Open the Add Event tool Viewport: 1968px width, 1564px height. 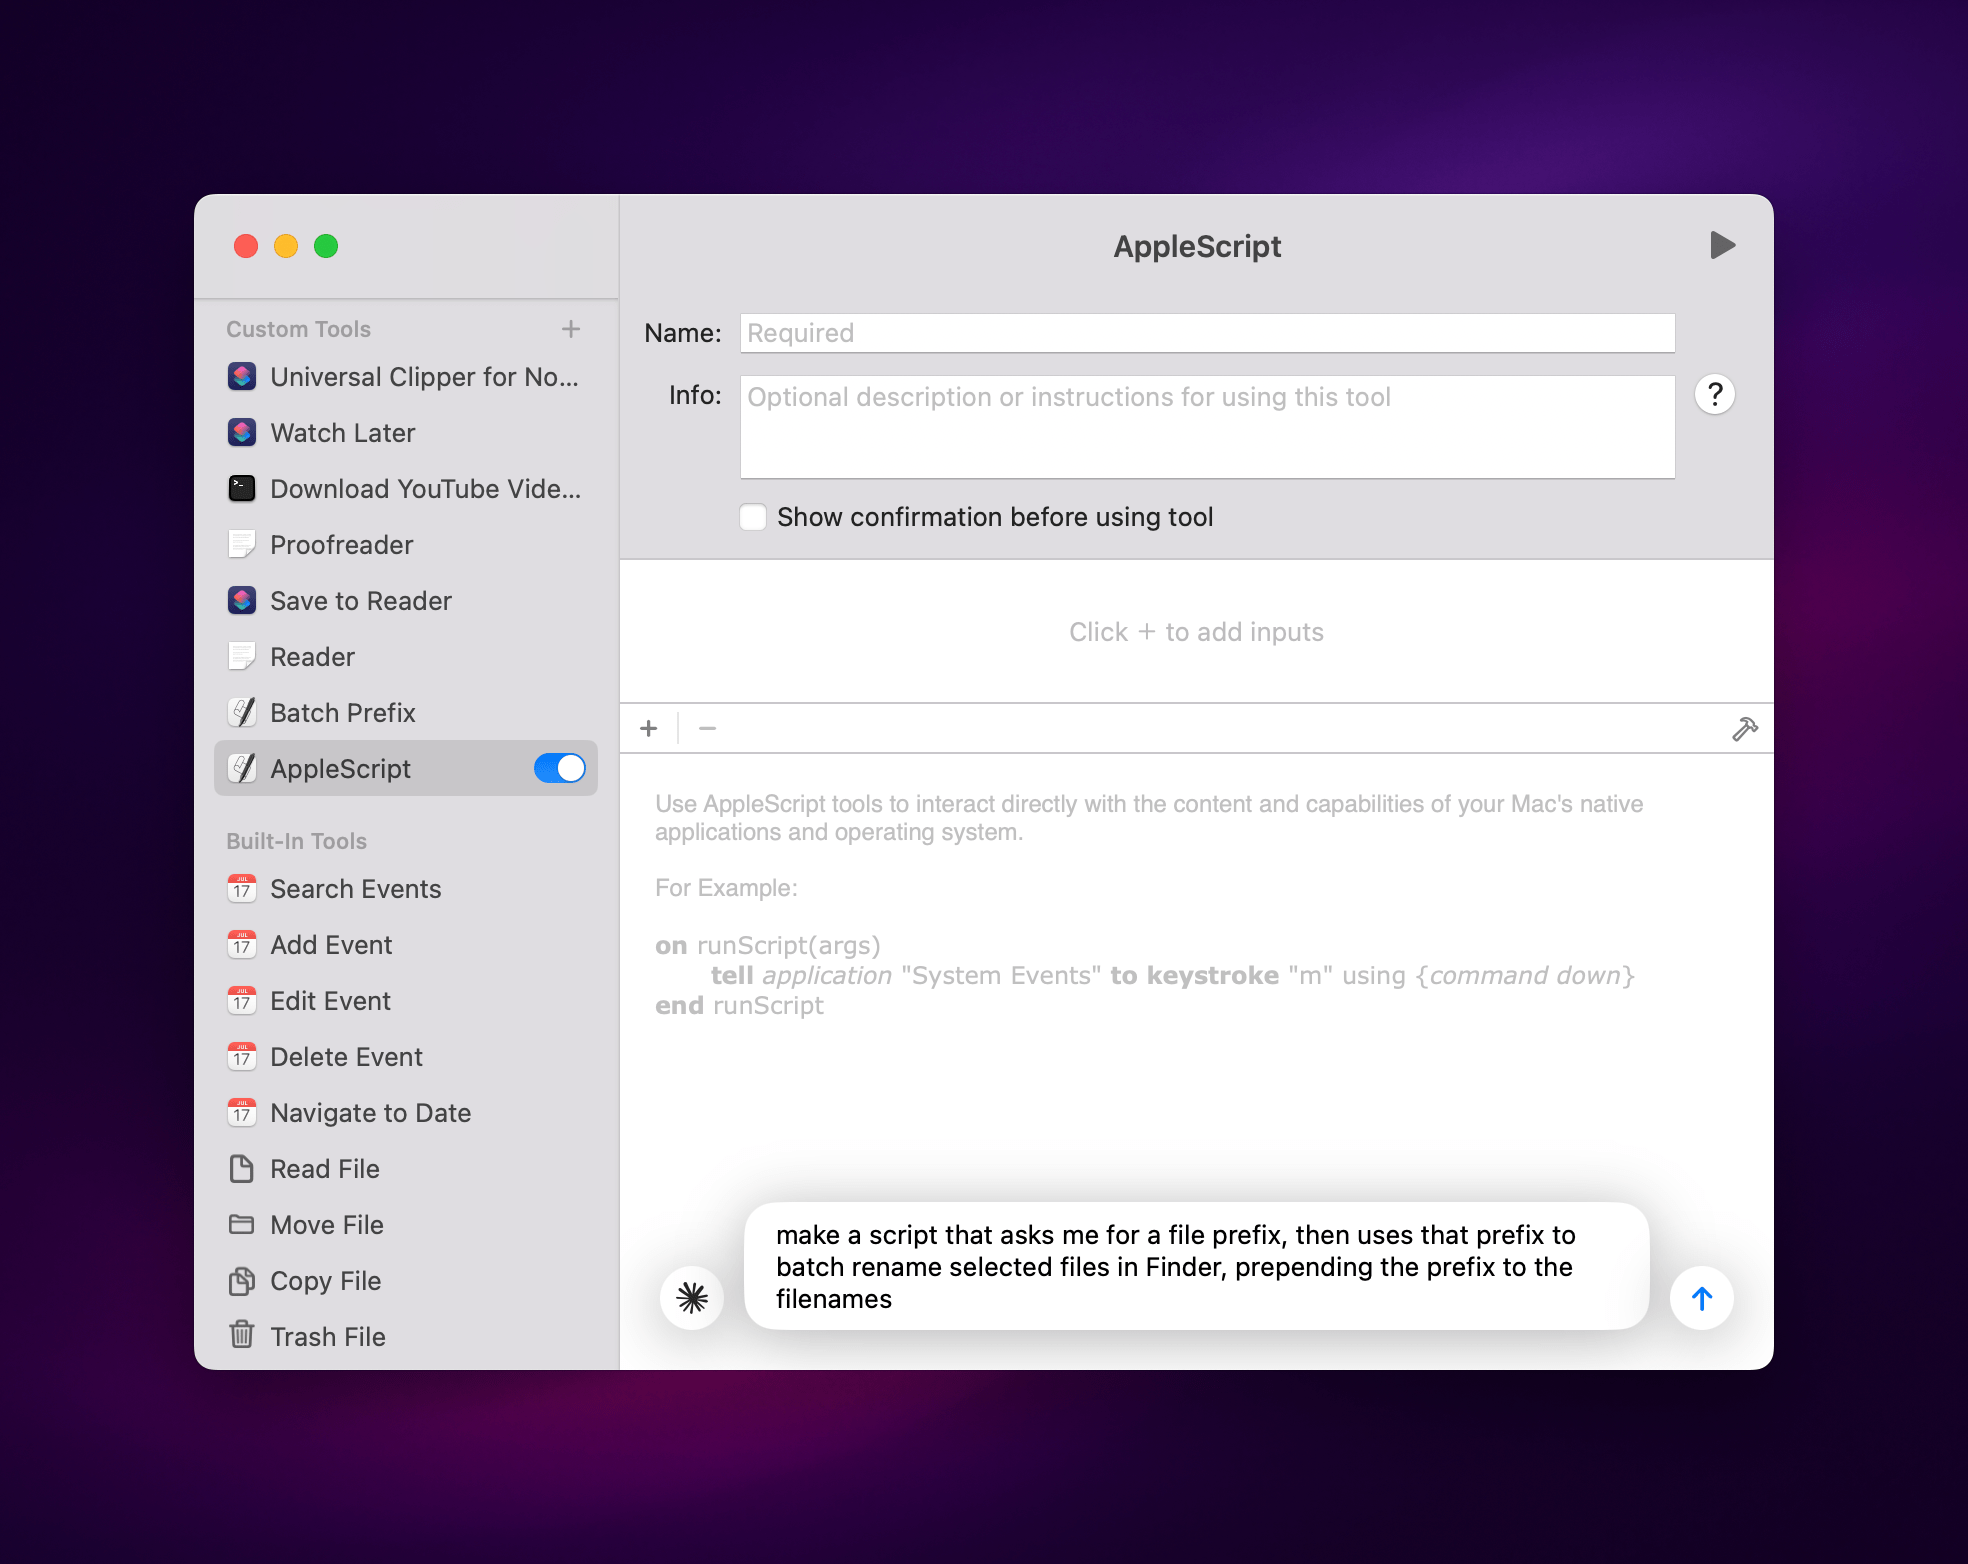tap(406, 944)
